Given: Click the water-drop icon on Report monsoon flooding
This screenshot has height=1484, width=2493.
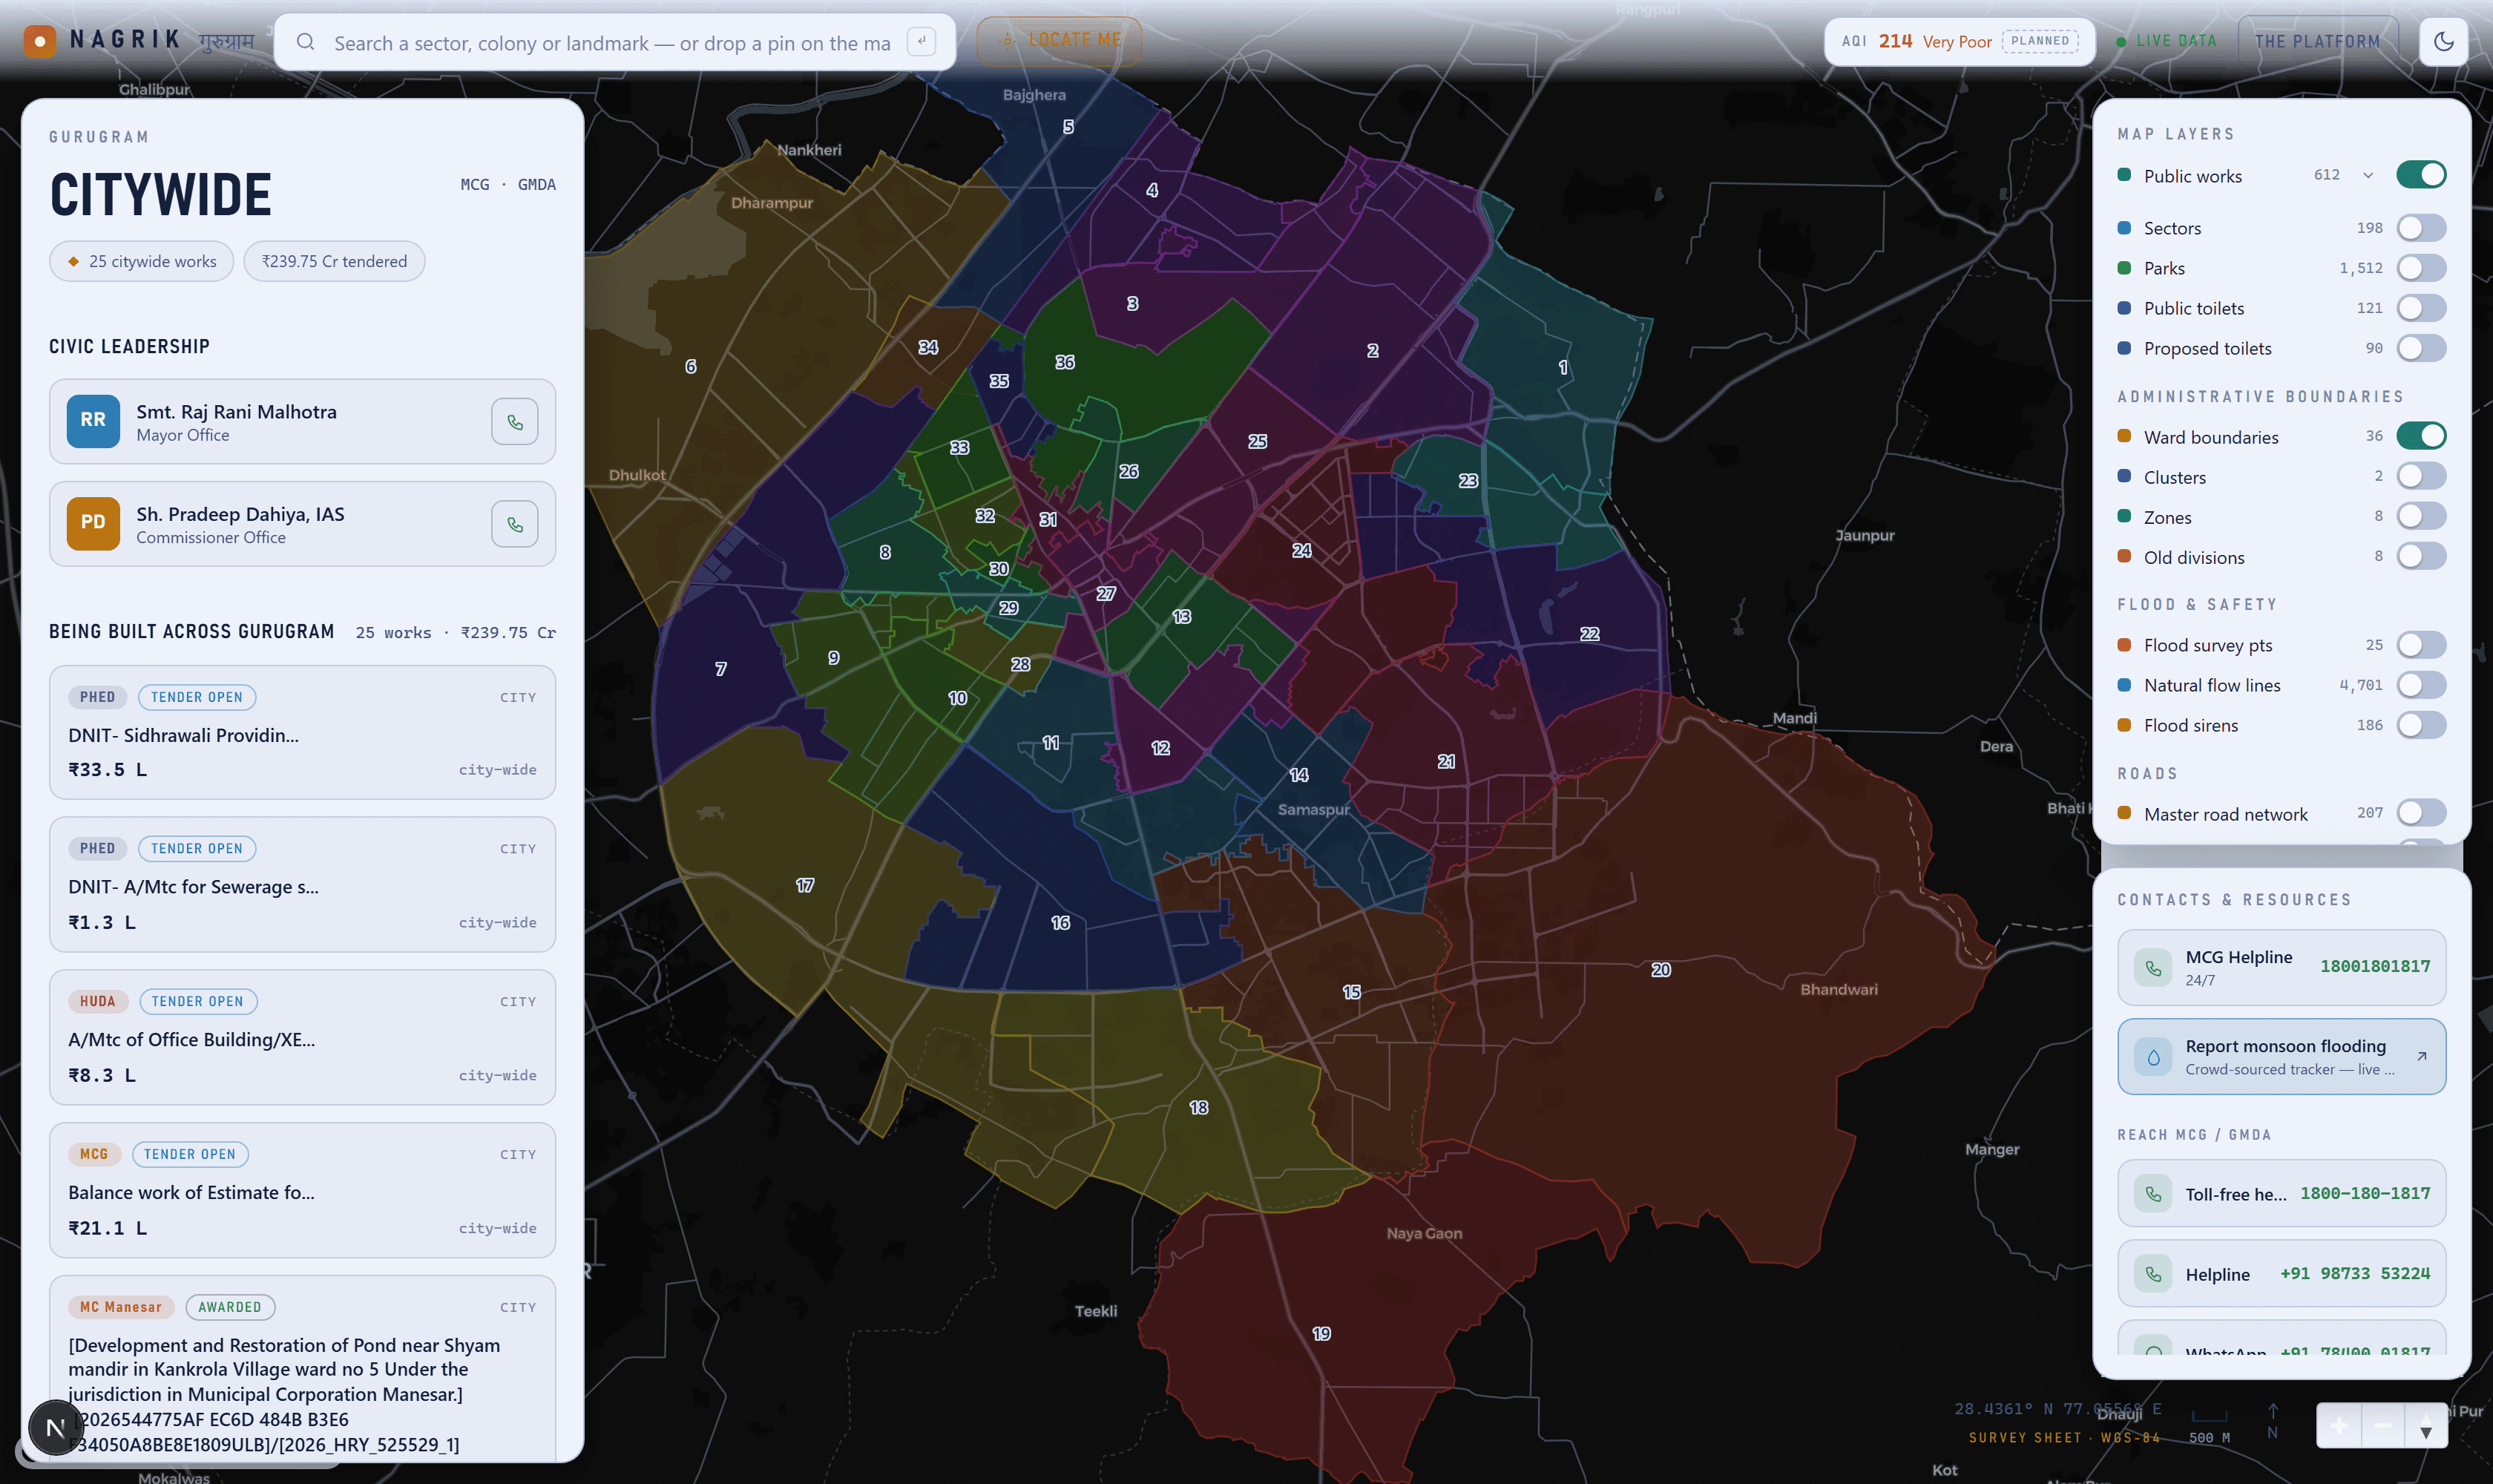Looking at the screenshot, I should pyautogui.click(x=2153, y=1057).
